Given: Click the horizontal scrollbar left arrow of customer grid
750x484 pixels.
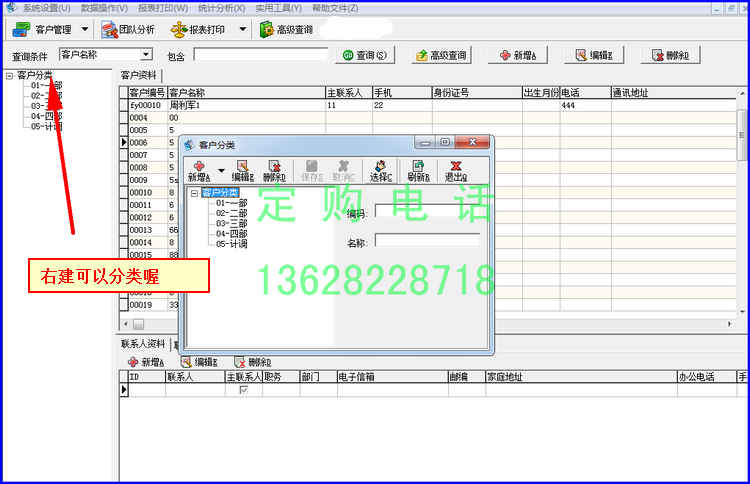Looking at the screenshot, I should (x=126, y=324).
